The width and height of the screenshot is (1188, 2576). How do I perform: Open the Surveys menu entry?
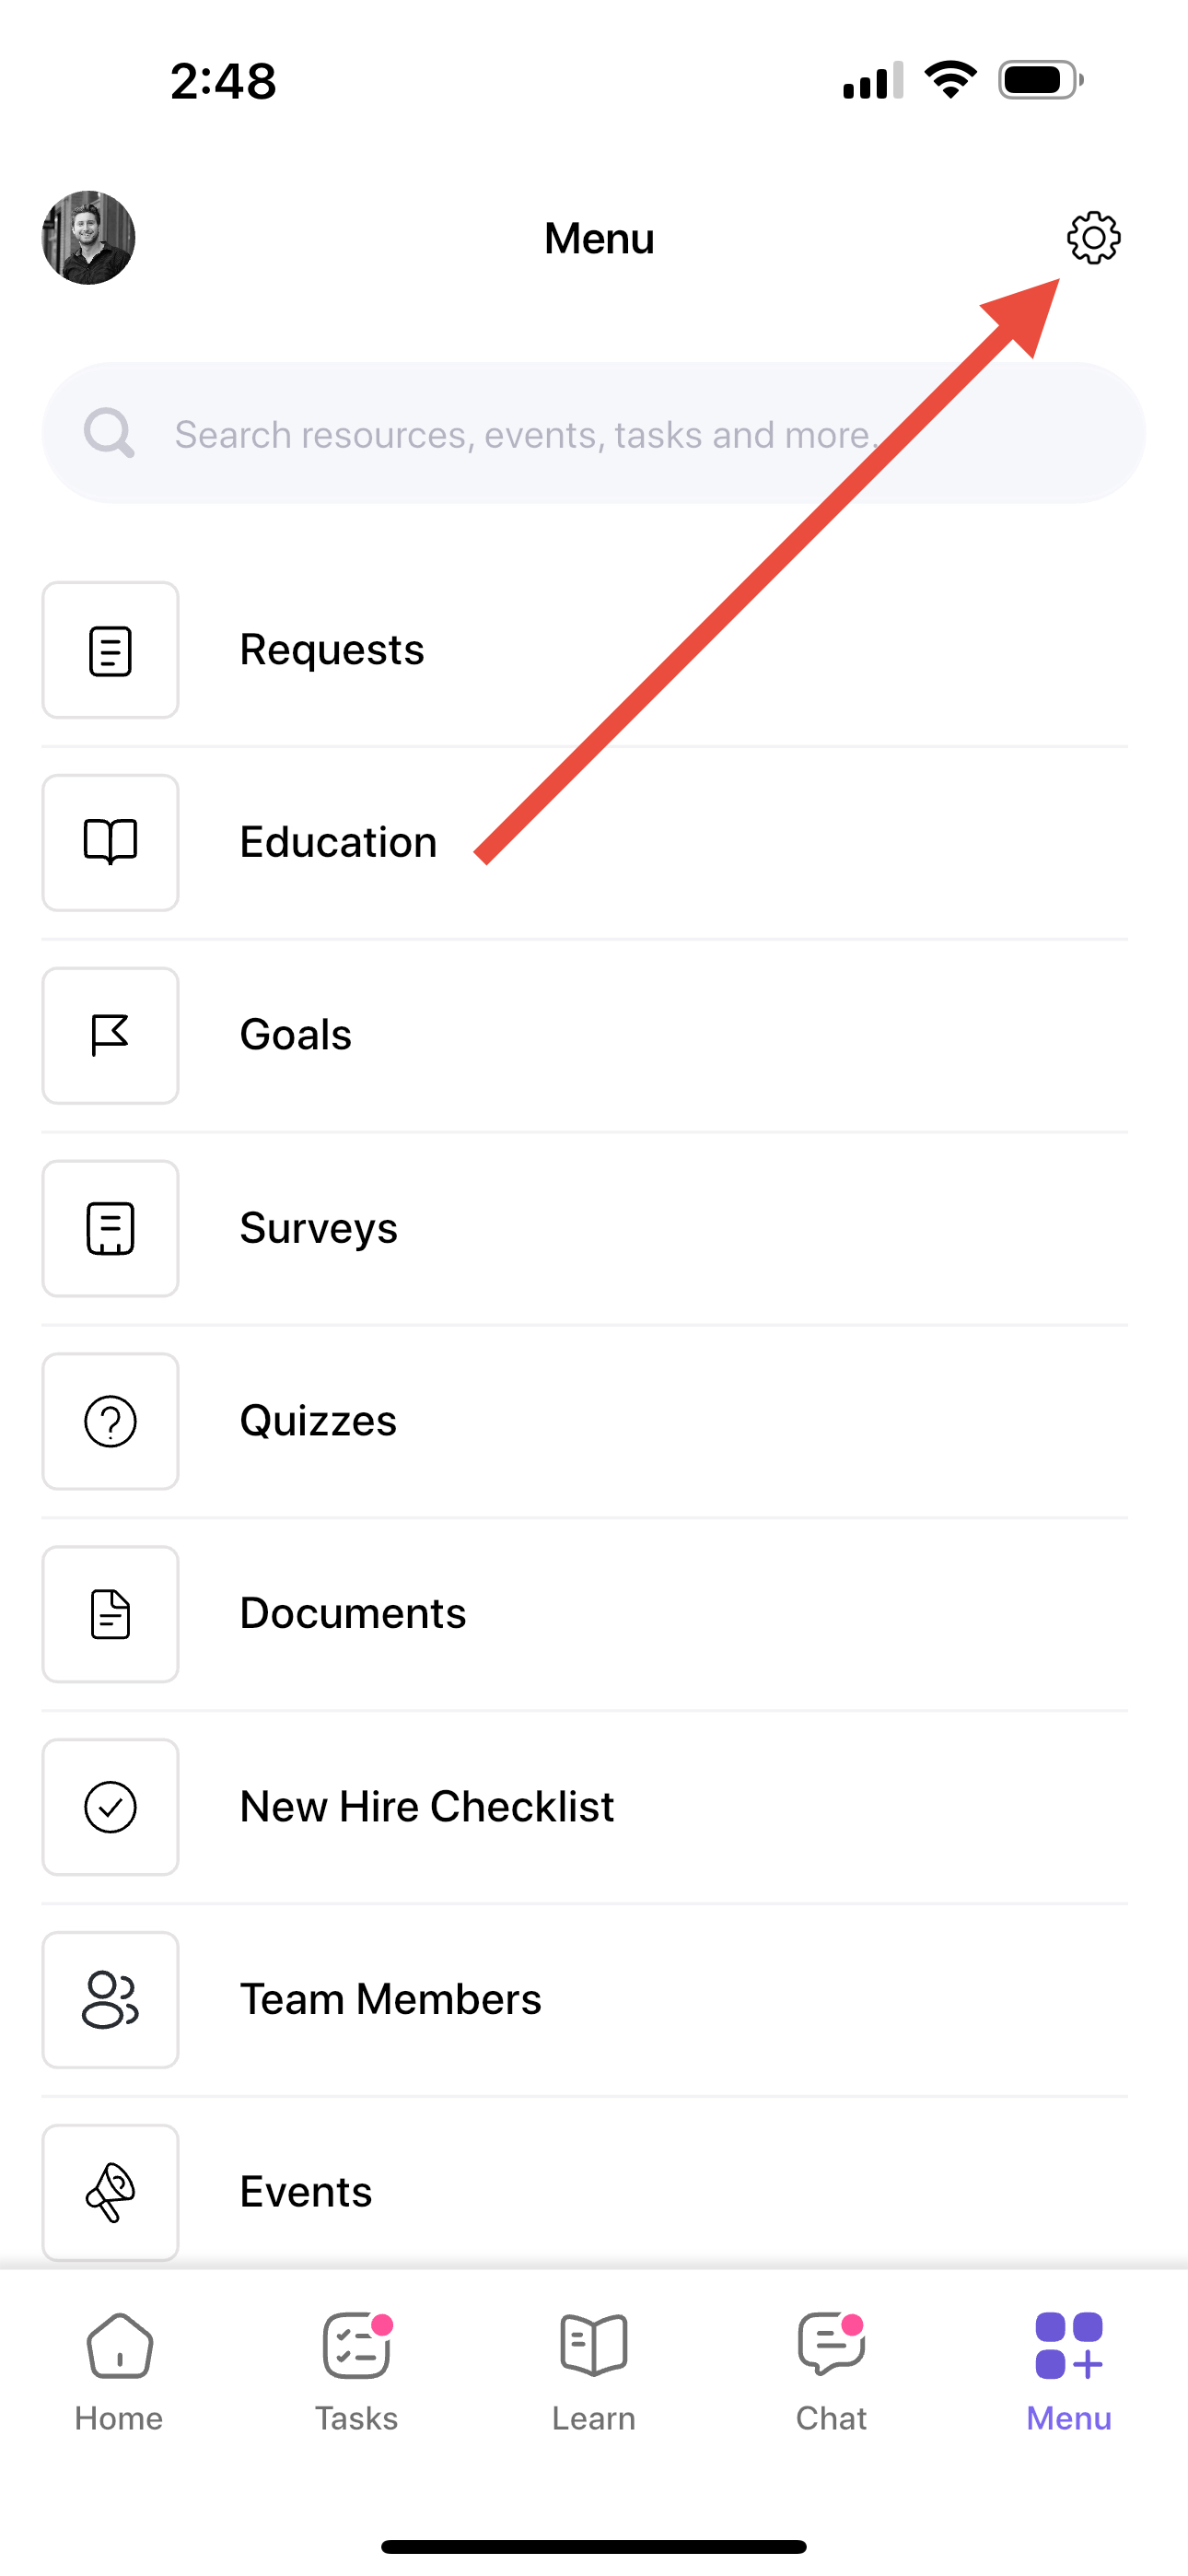pyautogui.click(x=585, y=1229)
